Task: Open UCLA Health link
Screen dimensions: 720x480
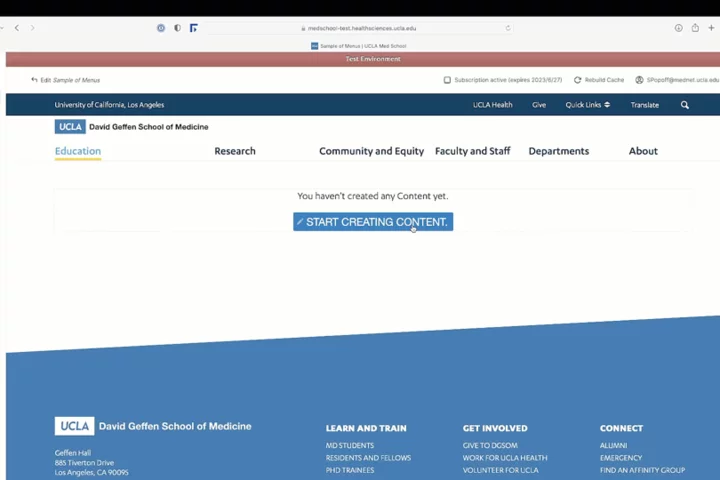Action: tap(493, 105)
